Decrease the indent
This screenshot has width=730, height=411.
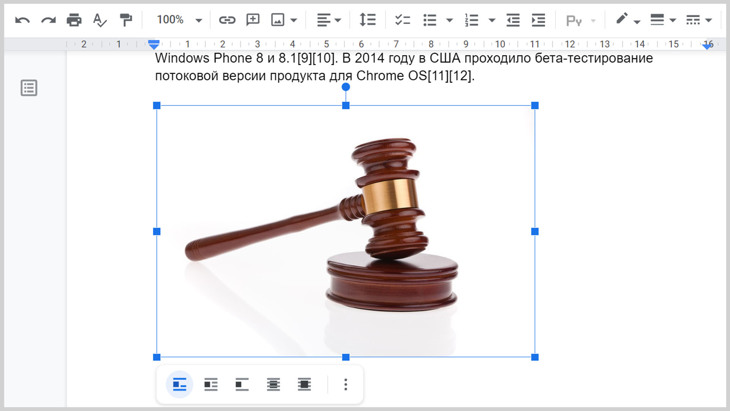pos(513,20)
